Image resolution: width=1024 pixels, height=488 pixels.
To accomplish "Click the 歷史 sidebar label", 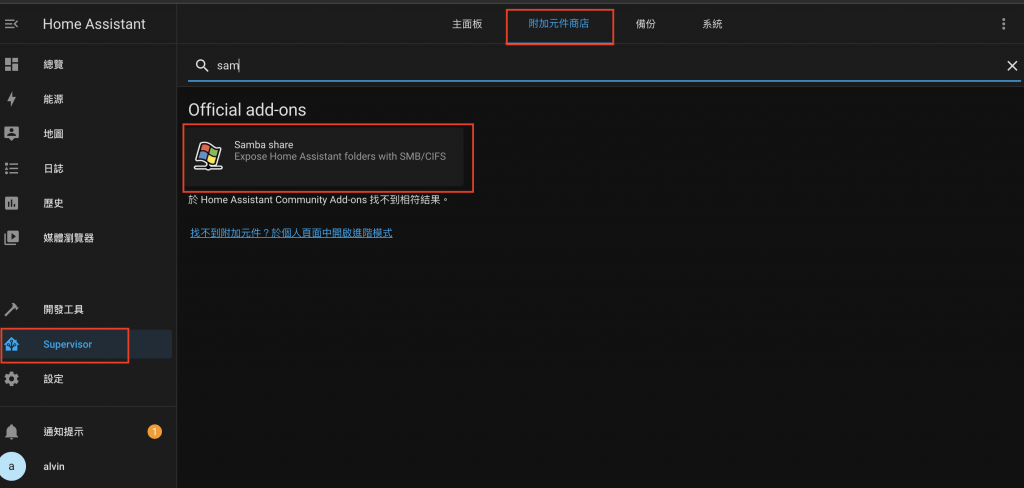I will (x=54, y=203).
